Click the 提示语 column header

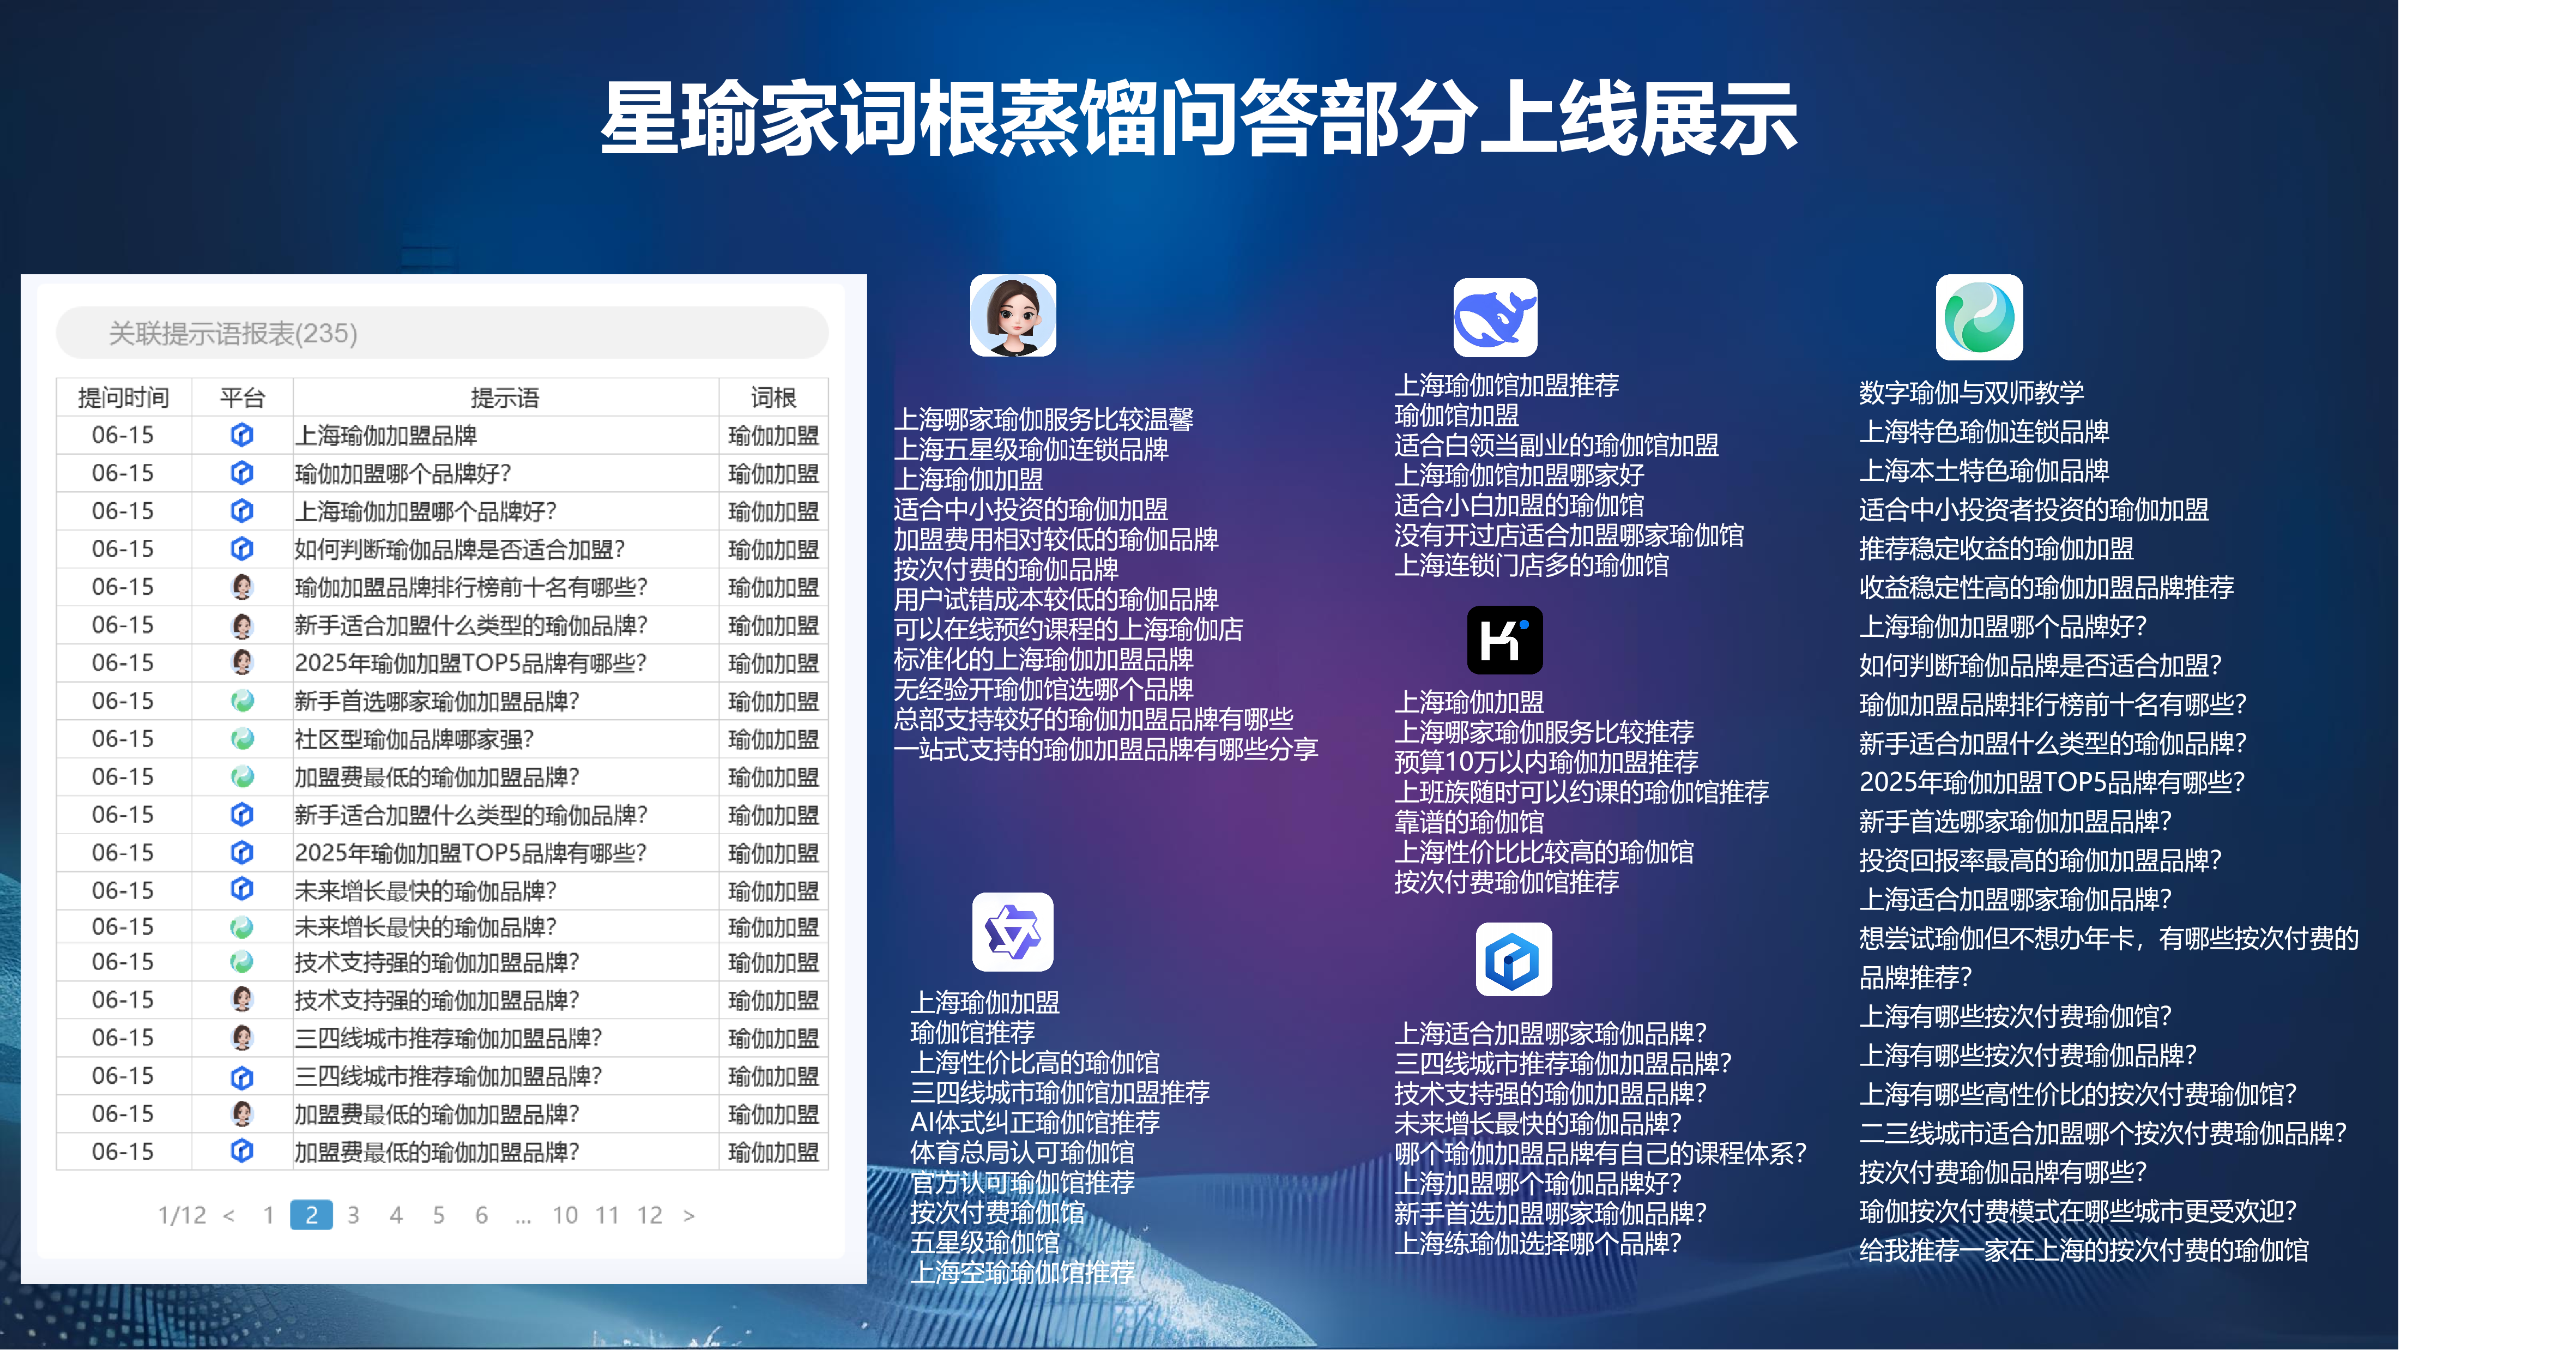(505, 398)
